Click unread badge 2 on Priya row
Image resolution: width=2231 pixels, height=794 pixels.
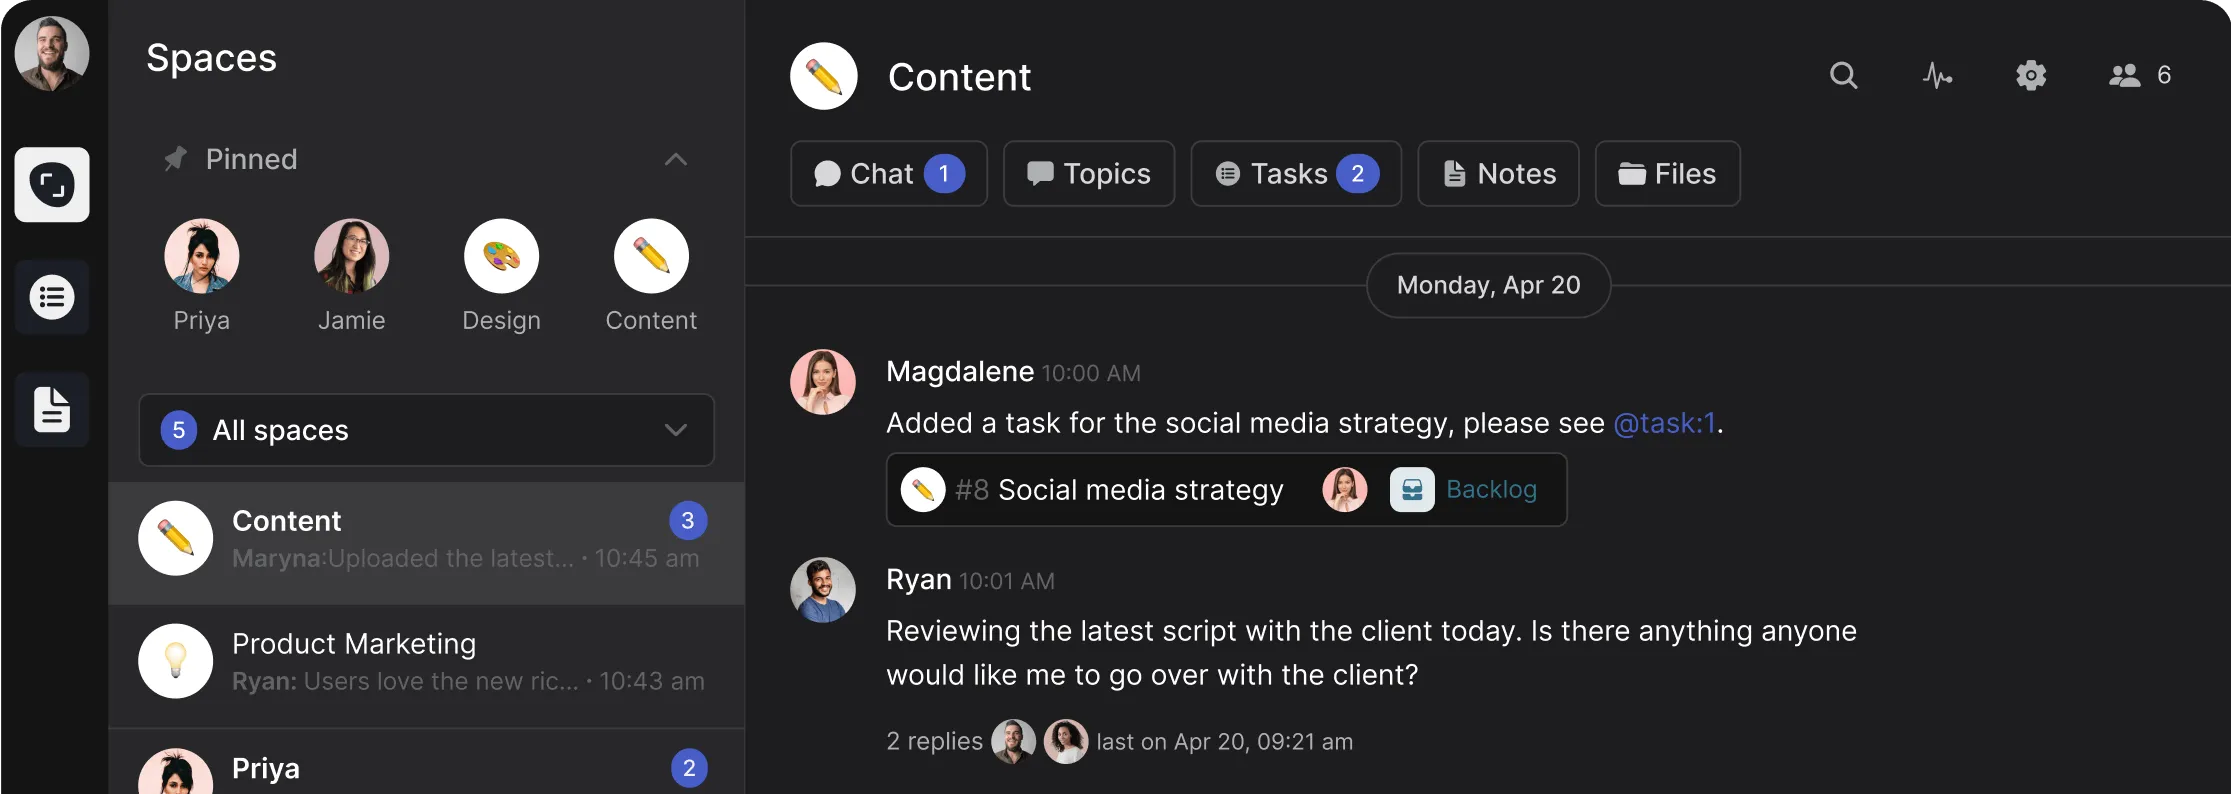tap(689, 768)
